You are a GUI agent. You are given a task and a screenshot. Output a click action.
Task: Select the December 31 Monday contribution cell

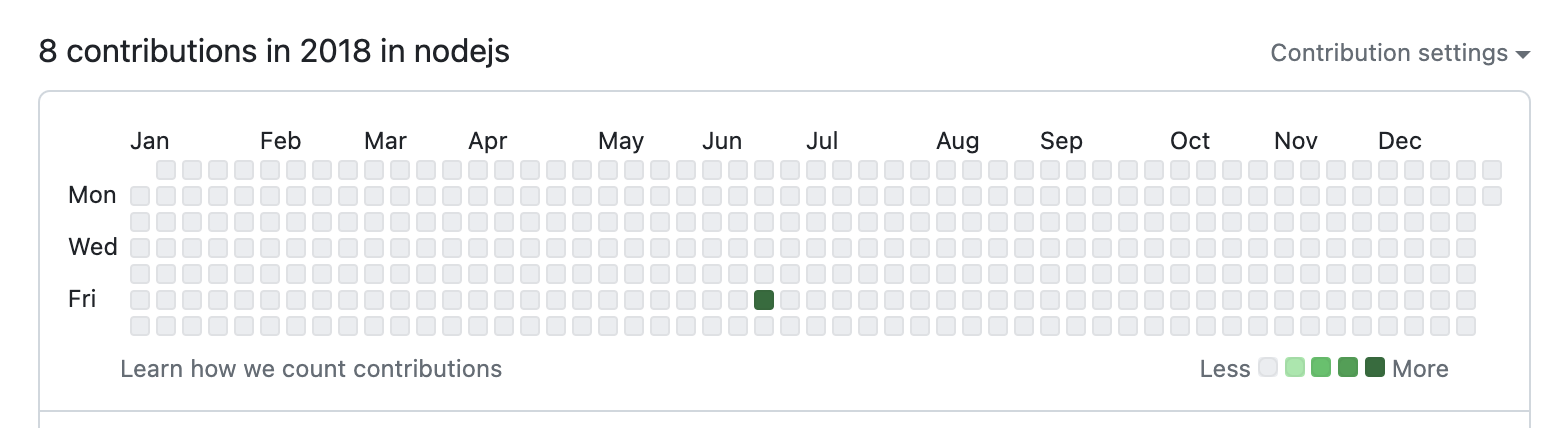click(1492, 195)
